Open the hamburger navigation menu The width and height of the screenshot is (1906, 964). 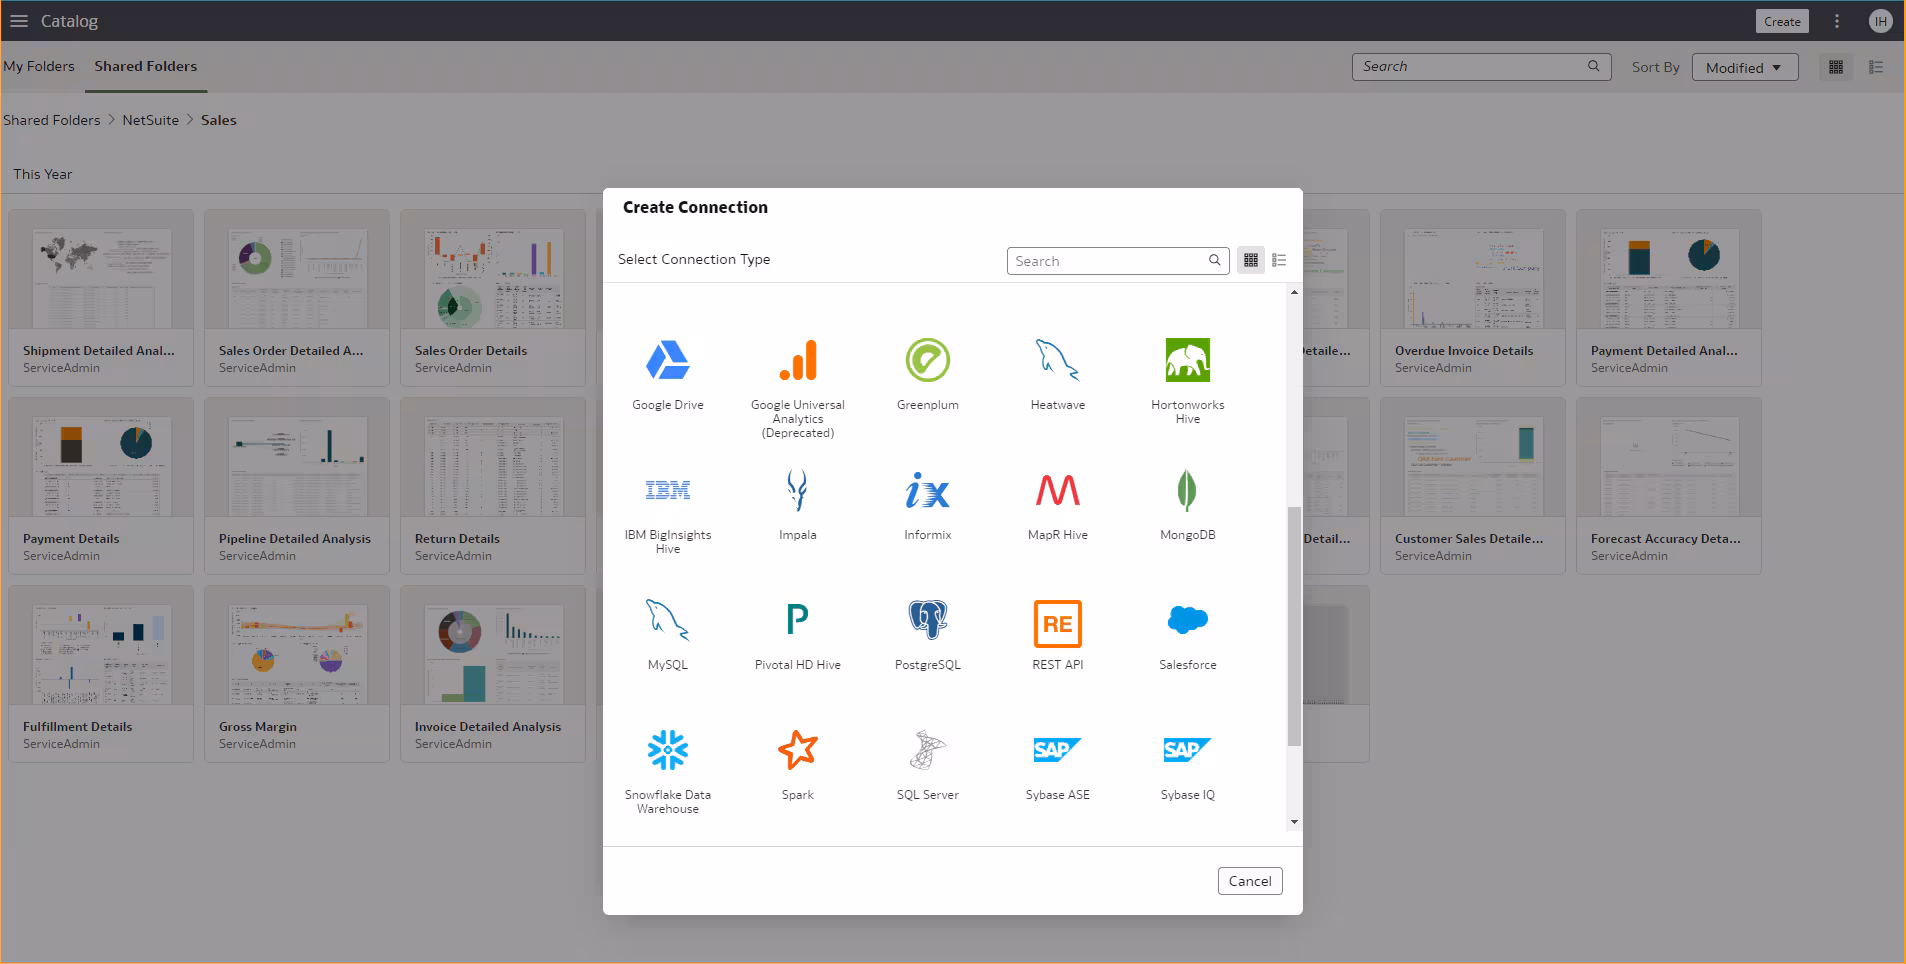pyautogui.click(x=18, y=21)
